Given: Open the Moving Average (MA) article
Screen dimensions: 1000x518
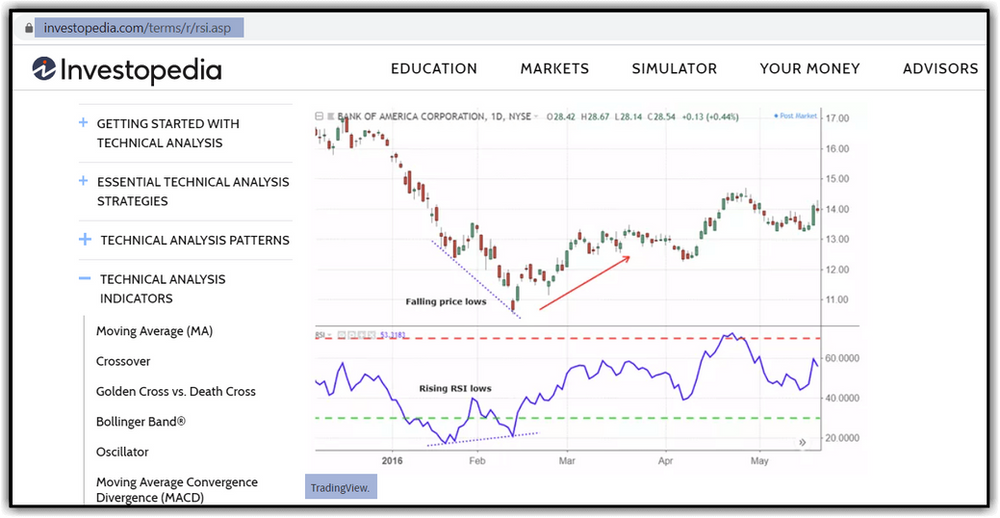Looking at the screenshot, I should click(154, 331).
